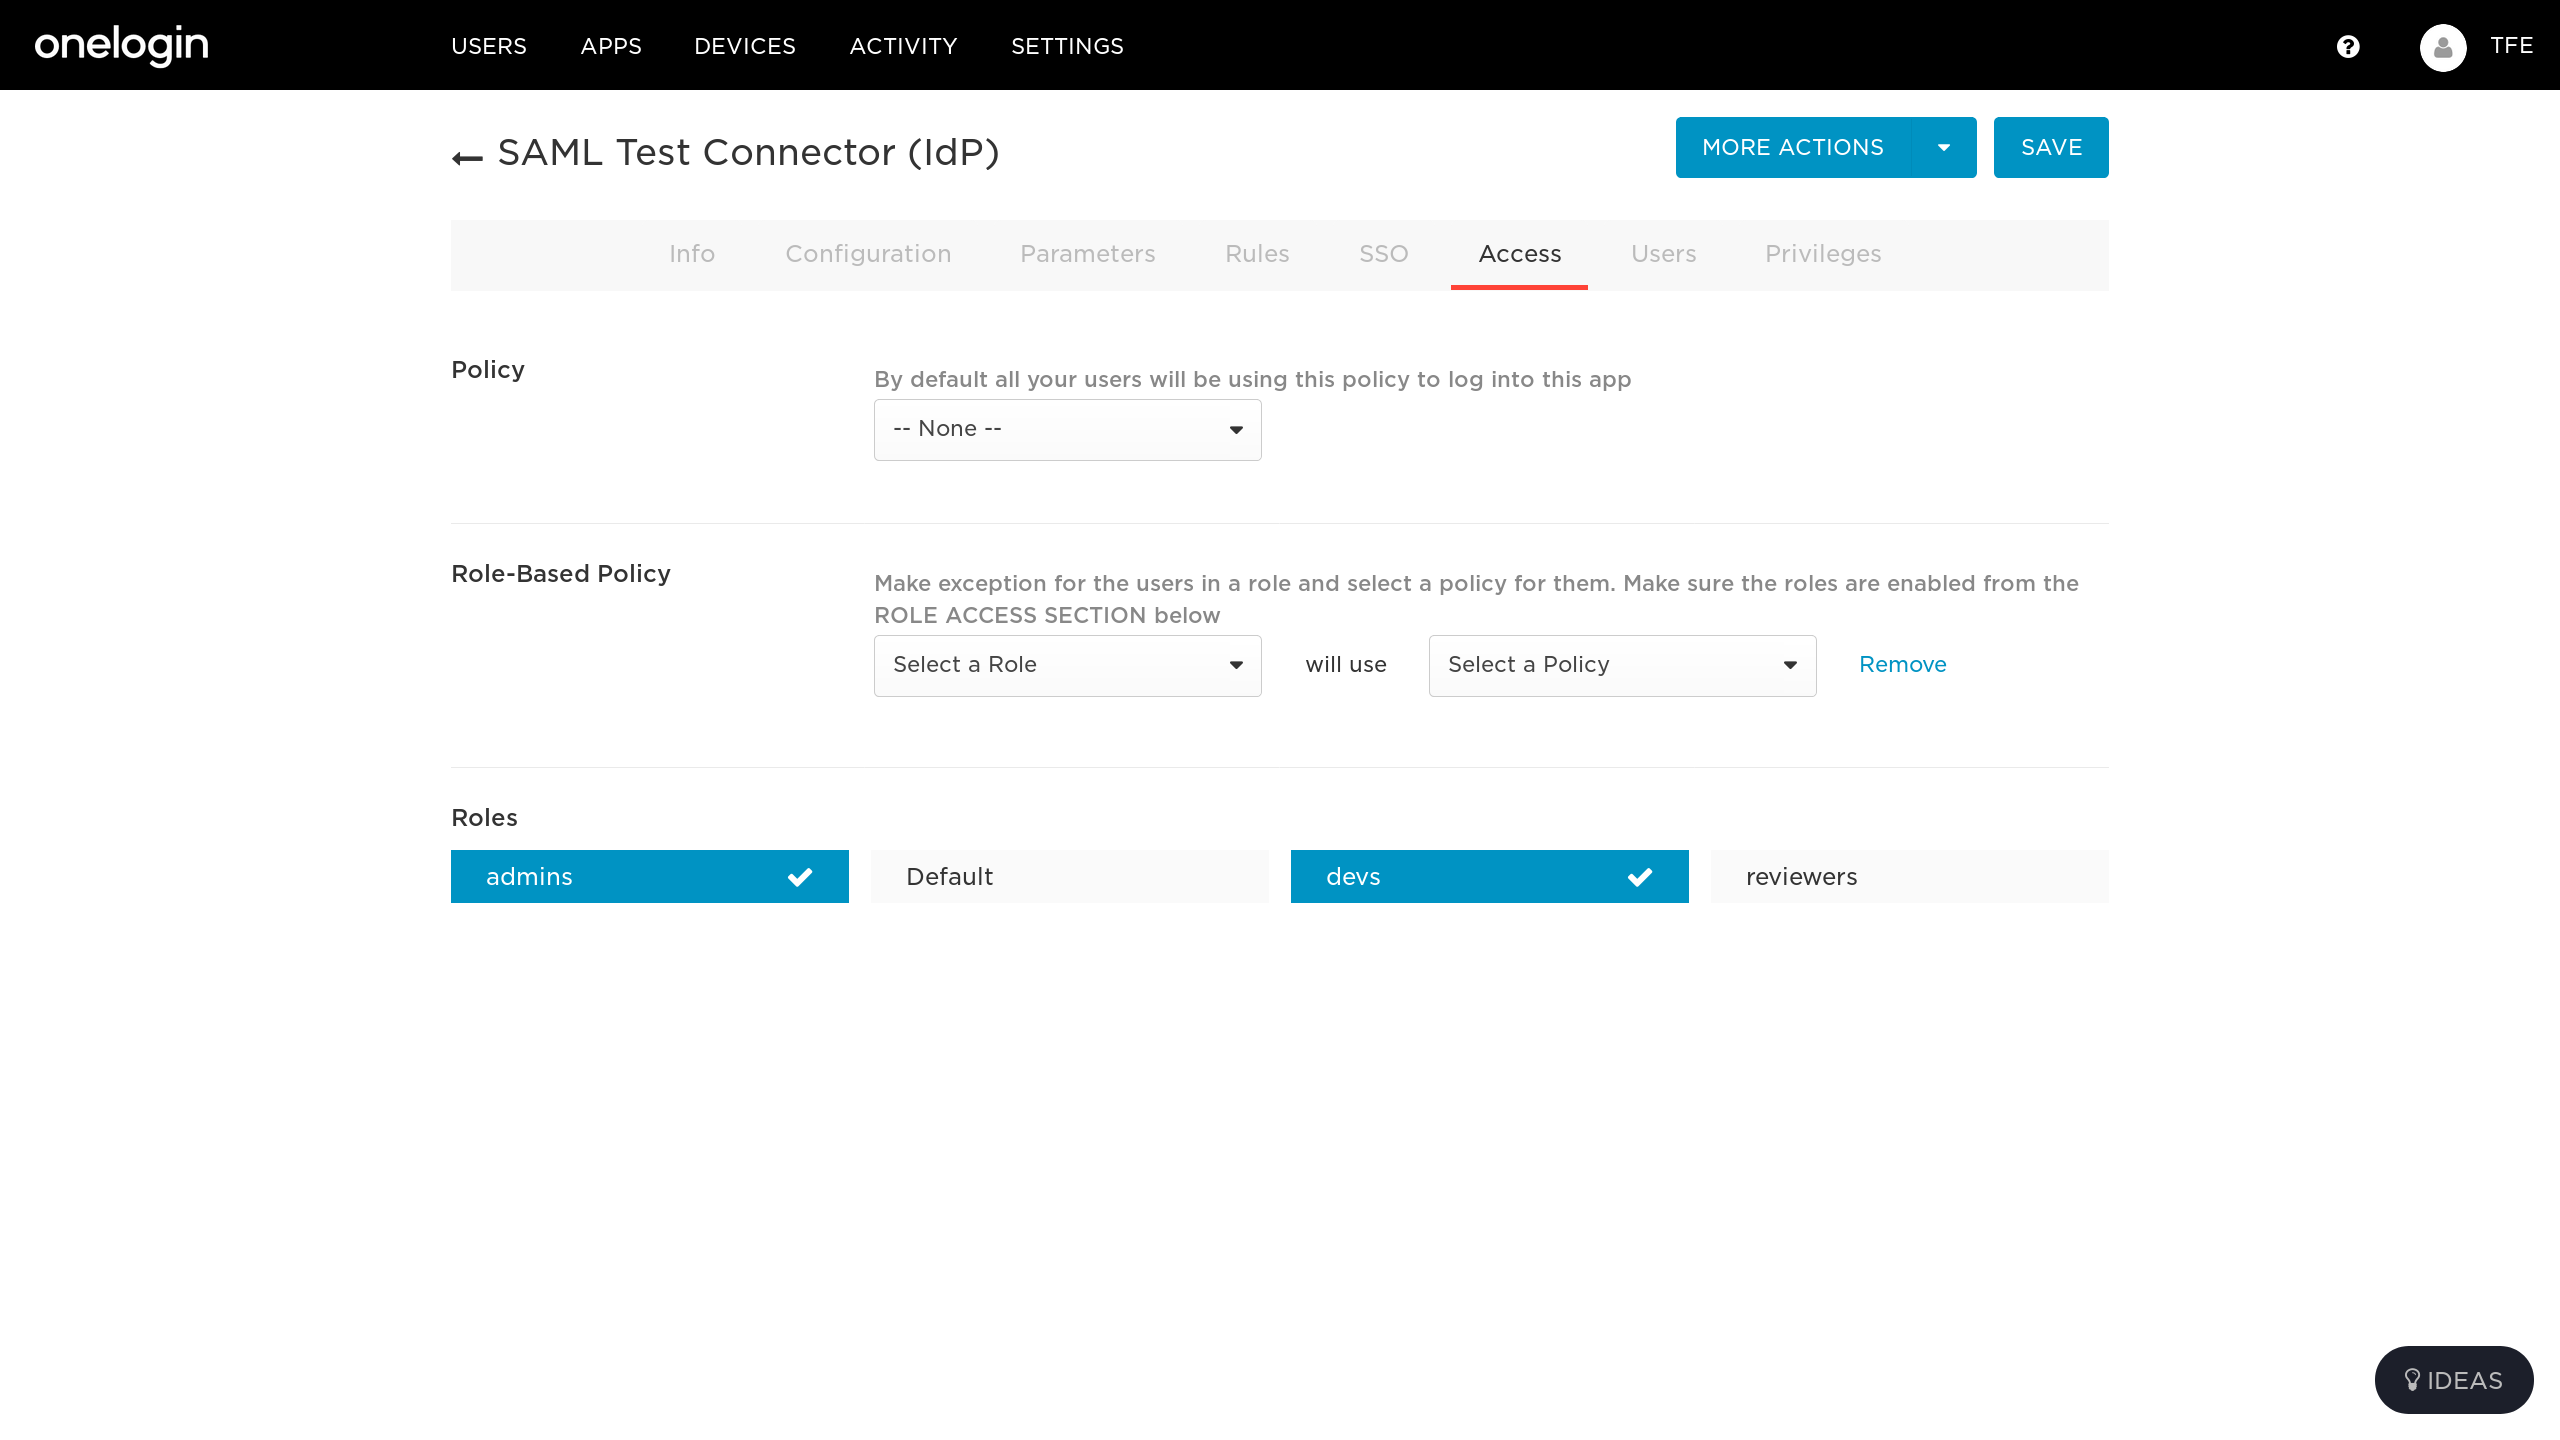
Task: Enable the Default role
Action: tap(1069, 877)
